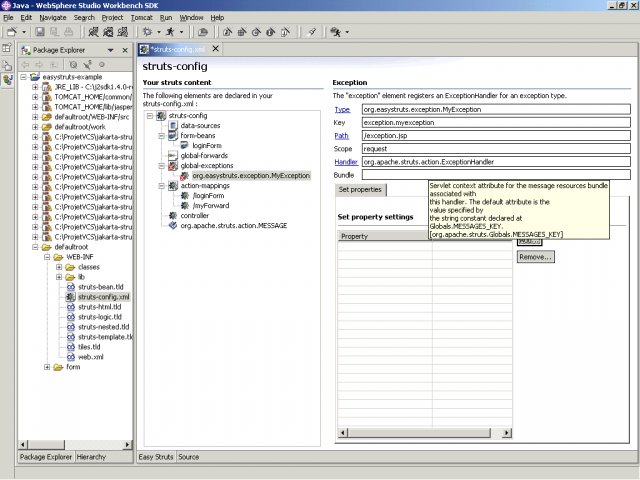Open the Debug dropdown arrow
The height and width of the screenshot is (480, 640).
click(159, 32)
